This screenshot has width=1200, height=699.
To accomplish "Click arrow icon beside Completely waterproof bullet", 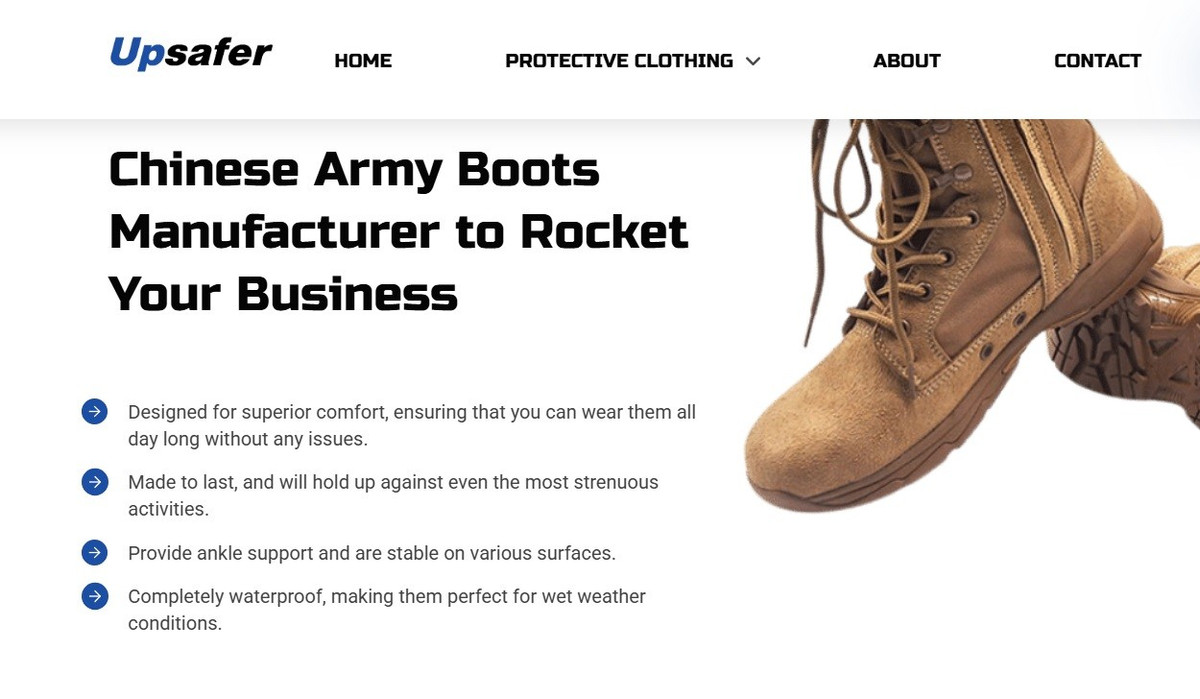I will click(x=94, y=596).
